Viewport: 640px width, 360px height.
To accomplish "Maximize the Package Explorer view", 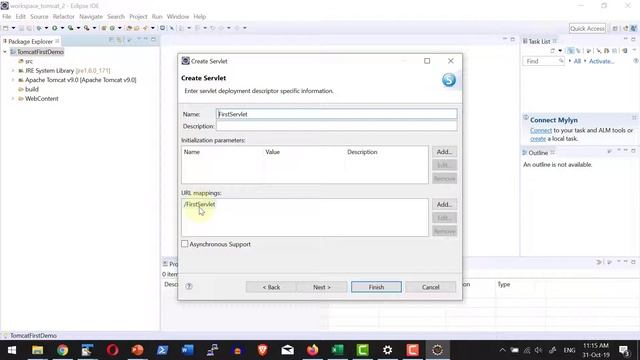I will pos(153,39).
